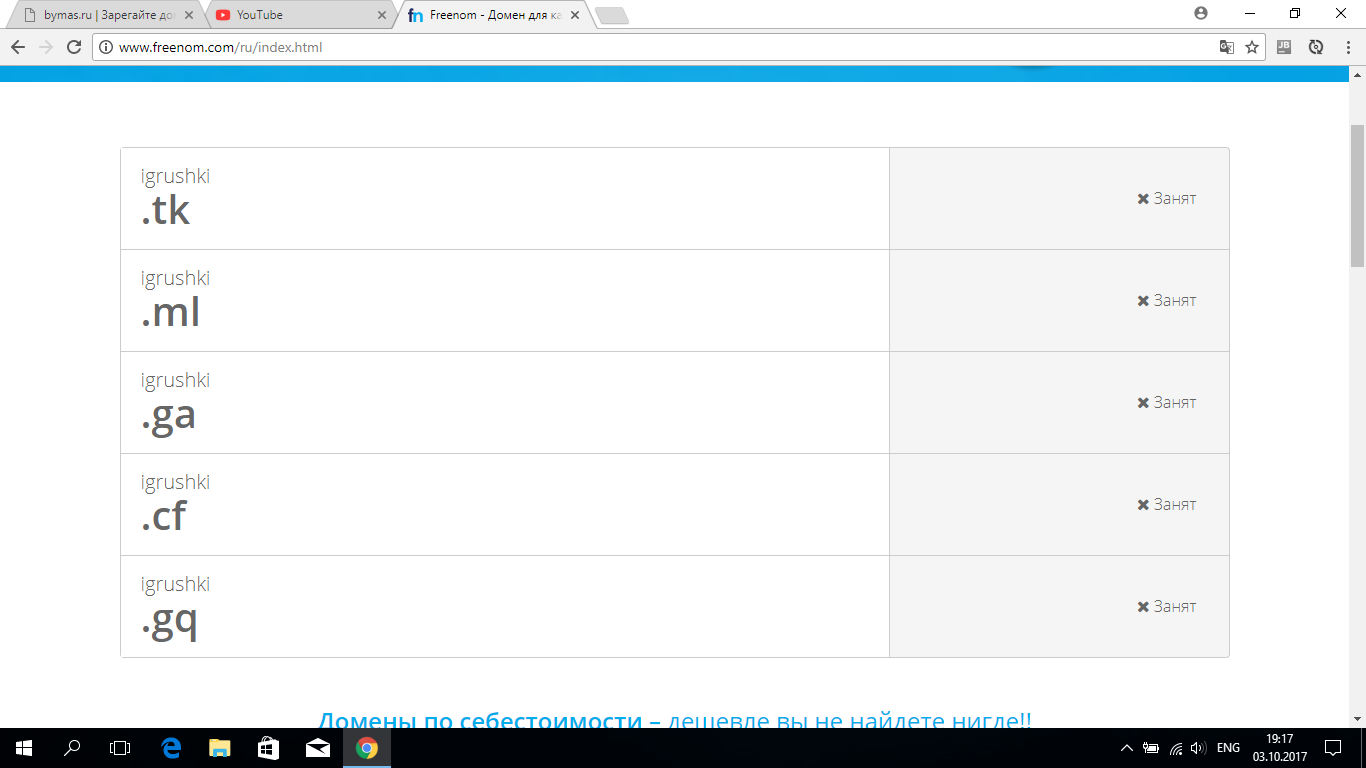This screenshot has height=768, width=1366.
Task: Open the ENG language switcher
Action: click(x=1228, y=748)
